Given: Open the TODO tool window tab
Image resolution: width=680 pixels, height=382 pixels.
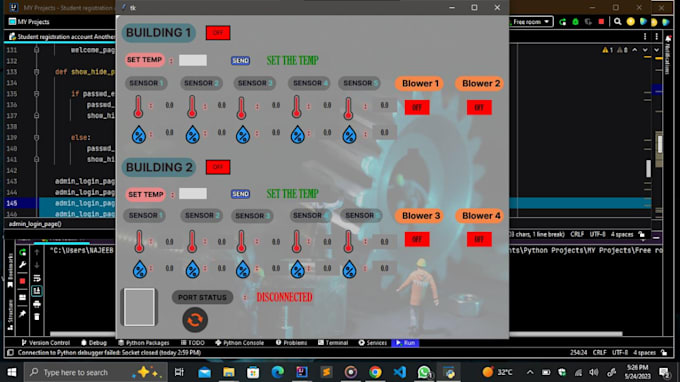Looking at the screenshot, I should coord(193,343).
